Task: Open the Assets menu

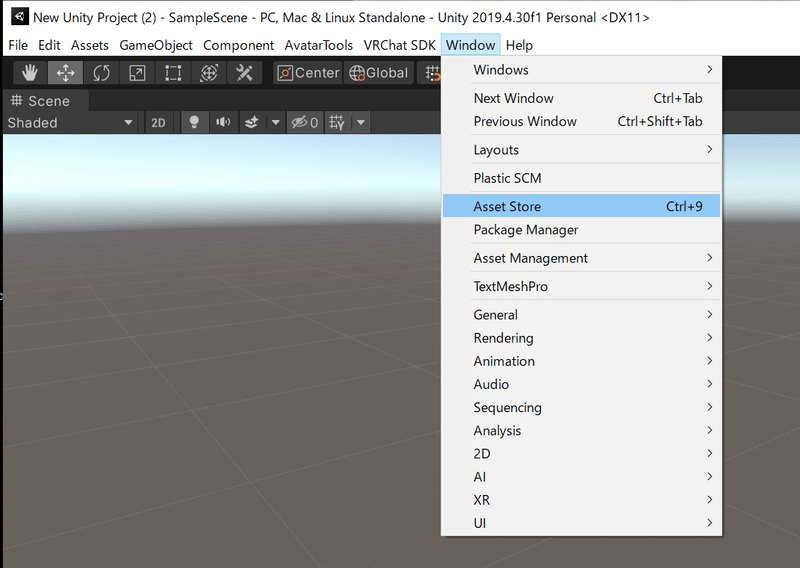Action: pyautogui.click(x=89, y=45)
